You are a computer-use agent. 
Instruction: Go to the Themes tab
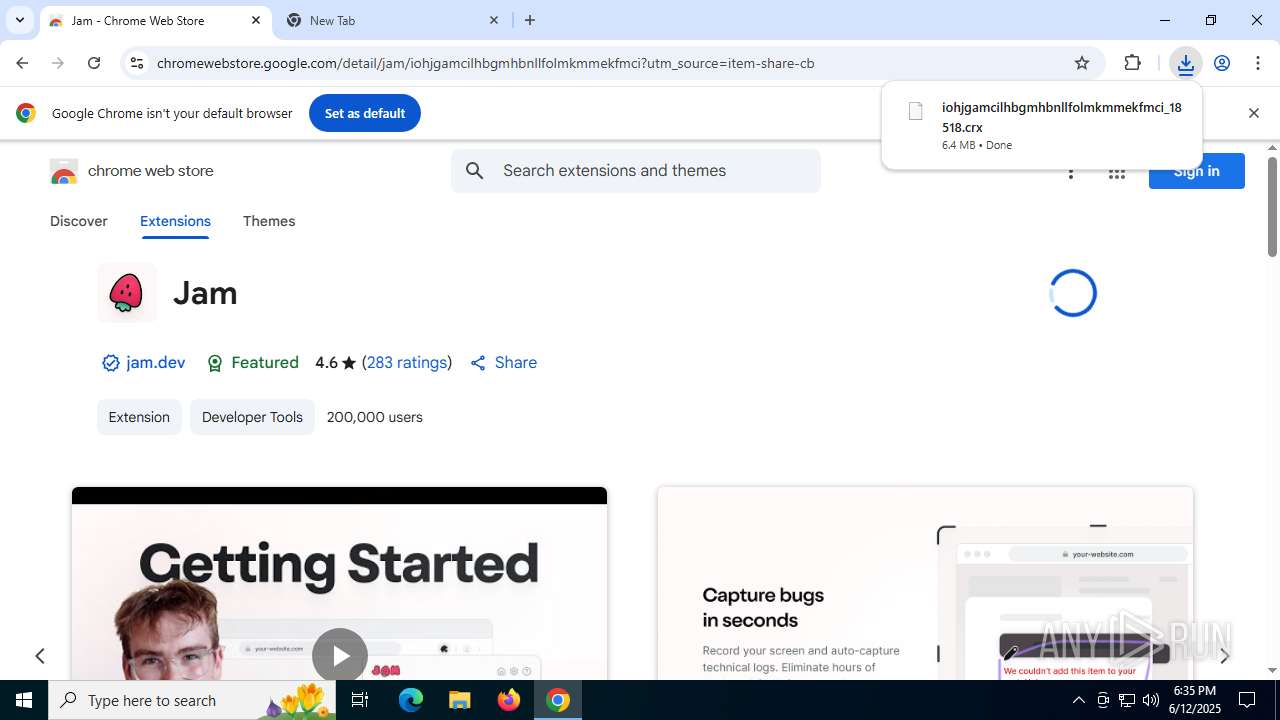(269, 221)
